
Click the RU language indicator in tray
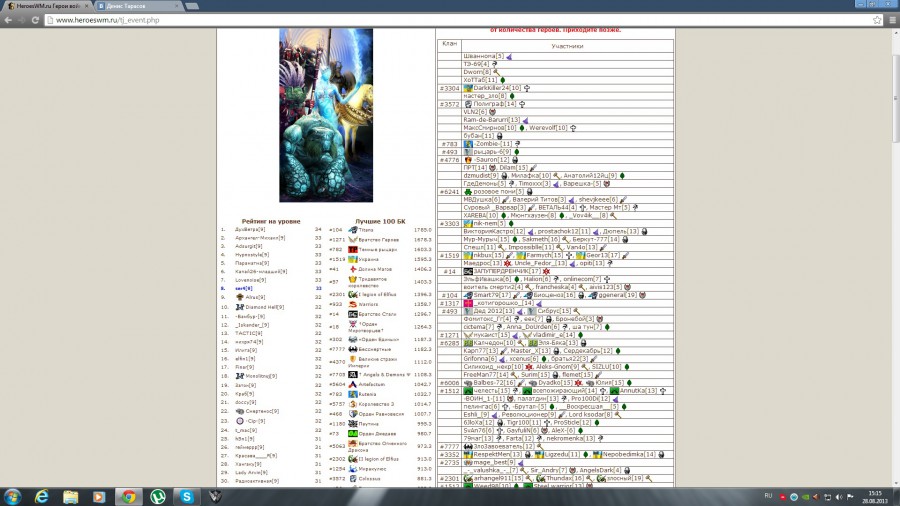tap(768, 496)
